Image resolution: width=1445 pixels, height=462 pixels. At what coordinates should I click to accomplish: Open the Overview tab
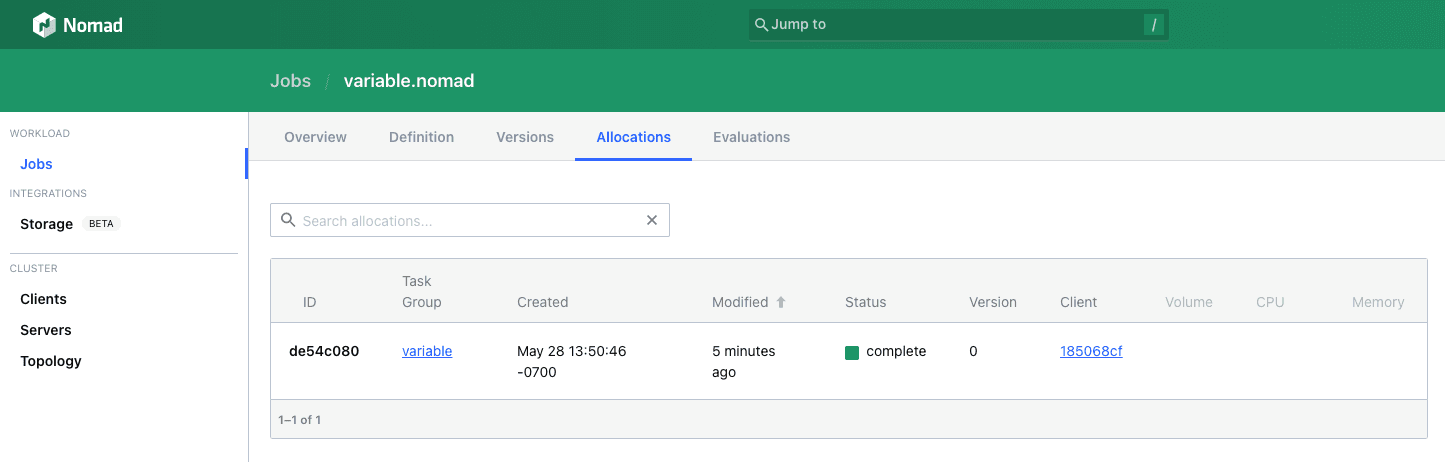click(x=315, y=137)
